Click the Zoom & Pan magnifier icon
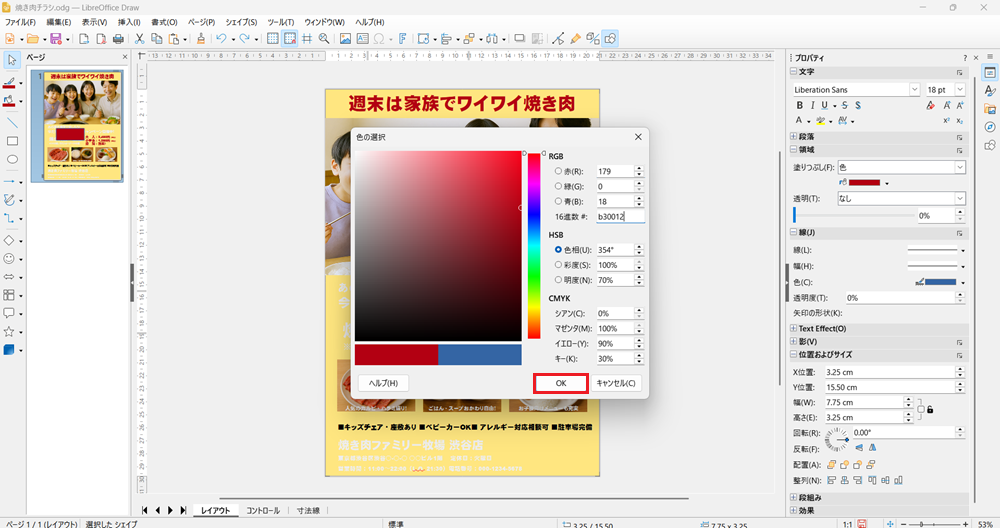Image resolution: width=1000 pixels, height=528 pixels. (x=324, y=39)
